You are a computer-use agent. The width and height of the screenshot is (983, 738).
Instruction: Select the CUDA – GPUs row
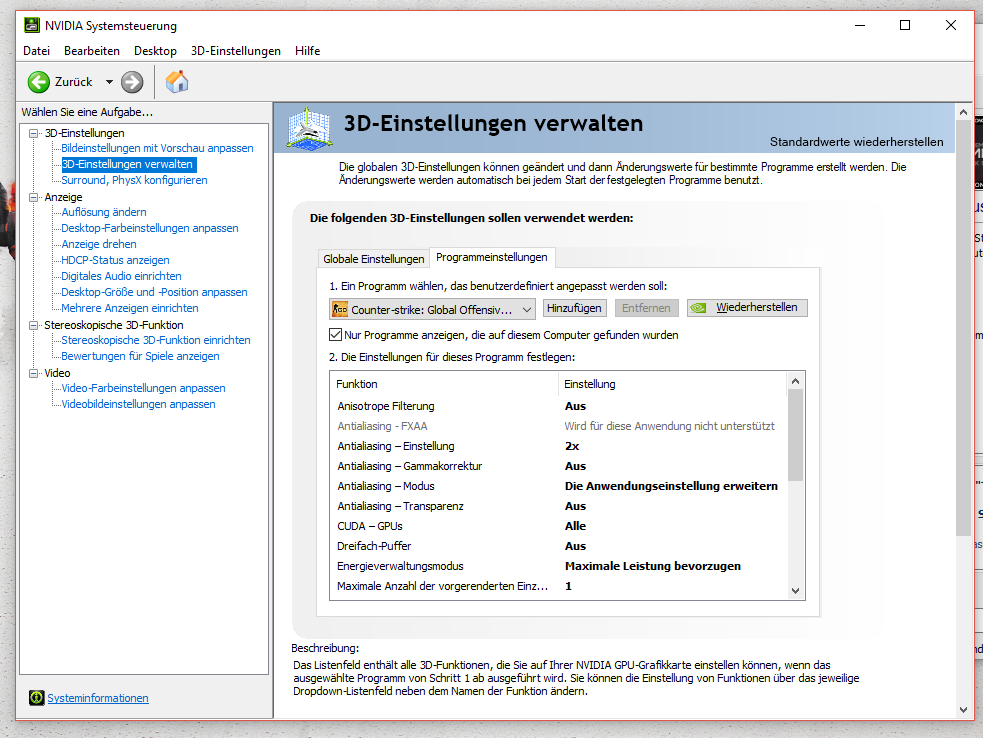pos(558,527)
